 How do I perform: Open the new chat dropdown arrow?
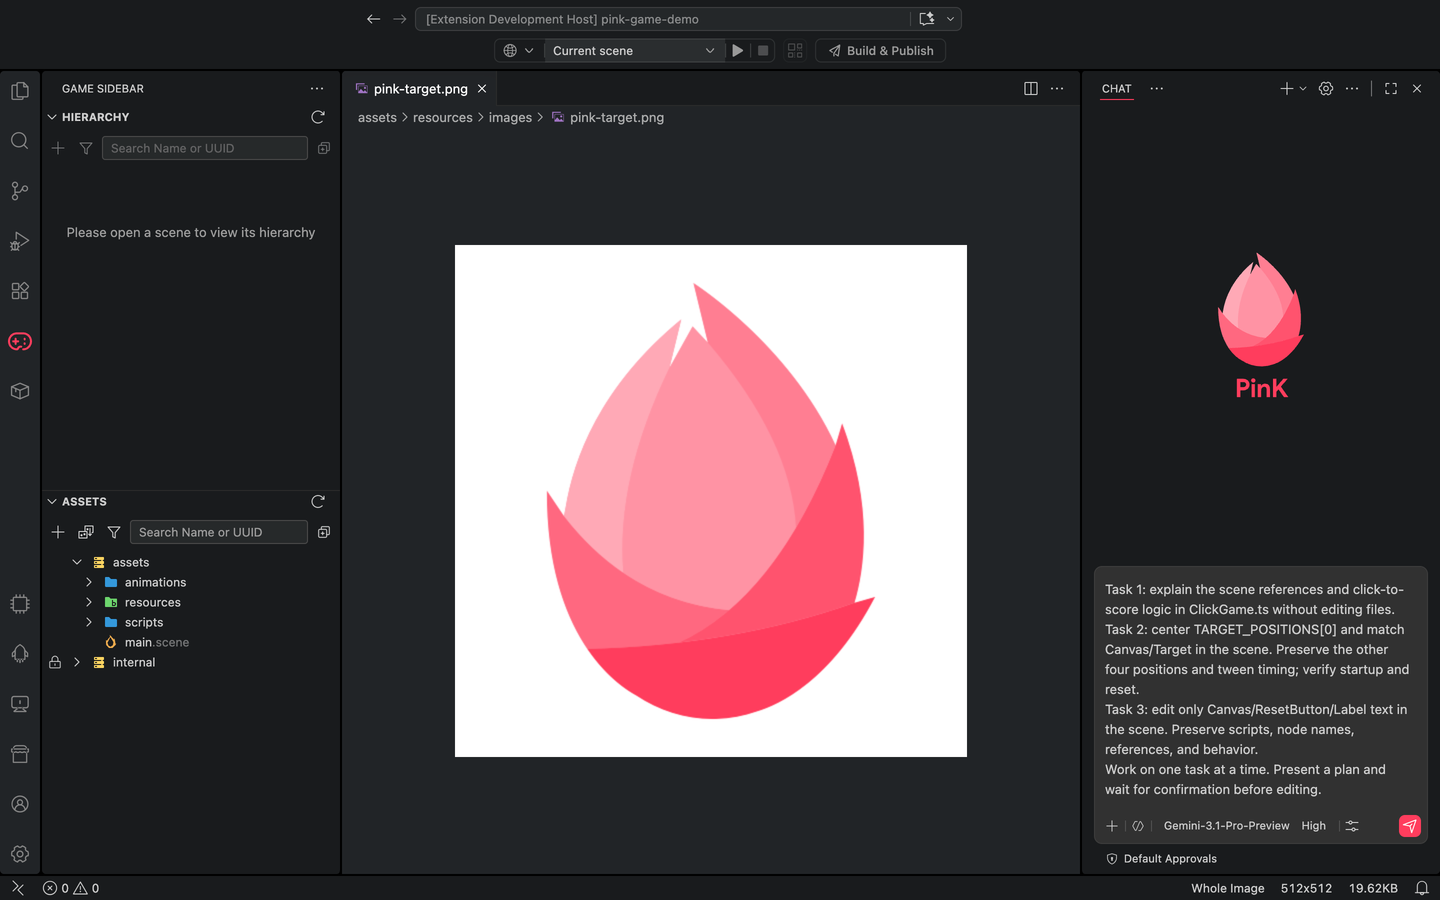click(1303, 88)
